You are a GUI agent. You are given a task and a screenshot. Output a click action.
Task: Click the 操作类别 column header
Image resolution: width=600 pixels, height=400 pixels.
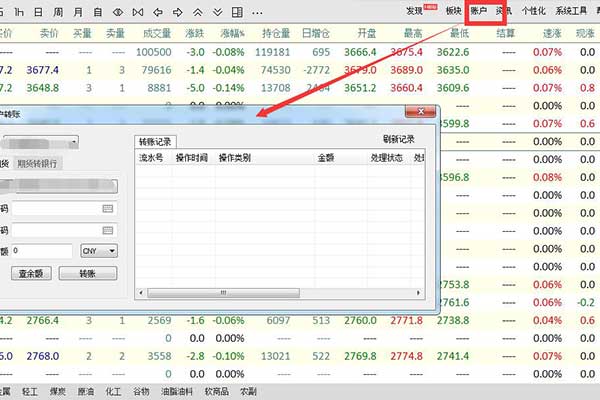235,157
